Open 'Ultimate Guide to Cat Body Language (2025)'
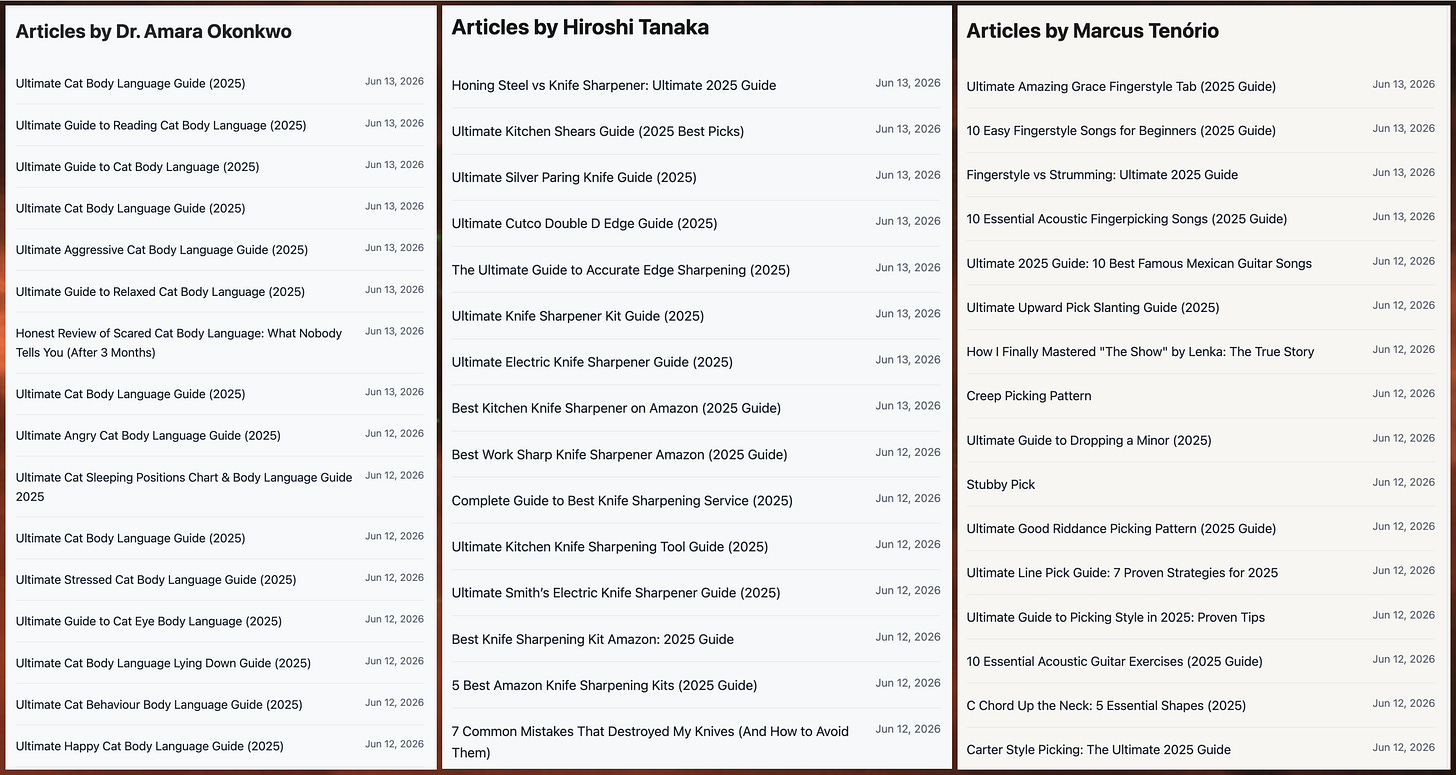The image size is (1456, 775). point(137,167)
